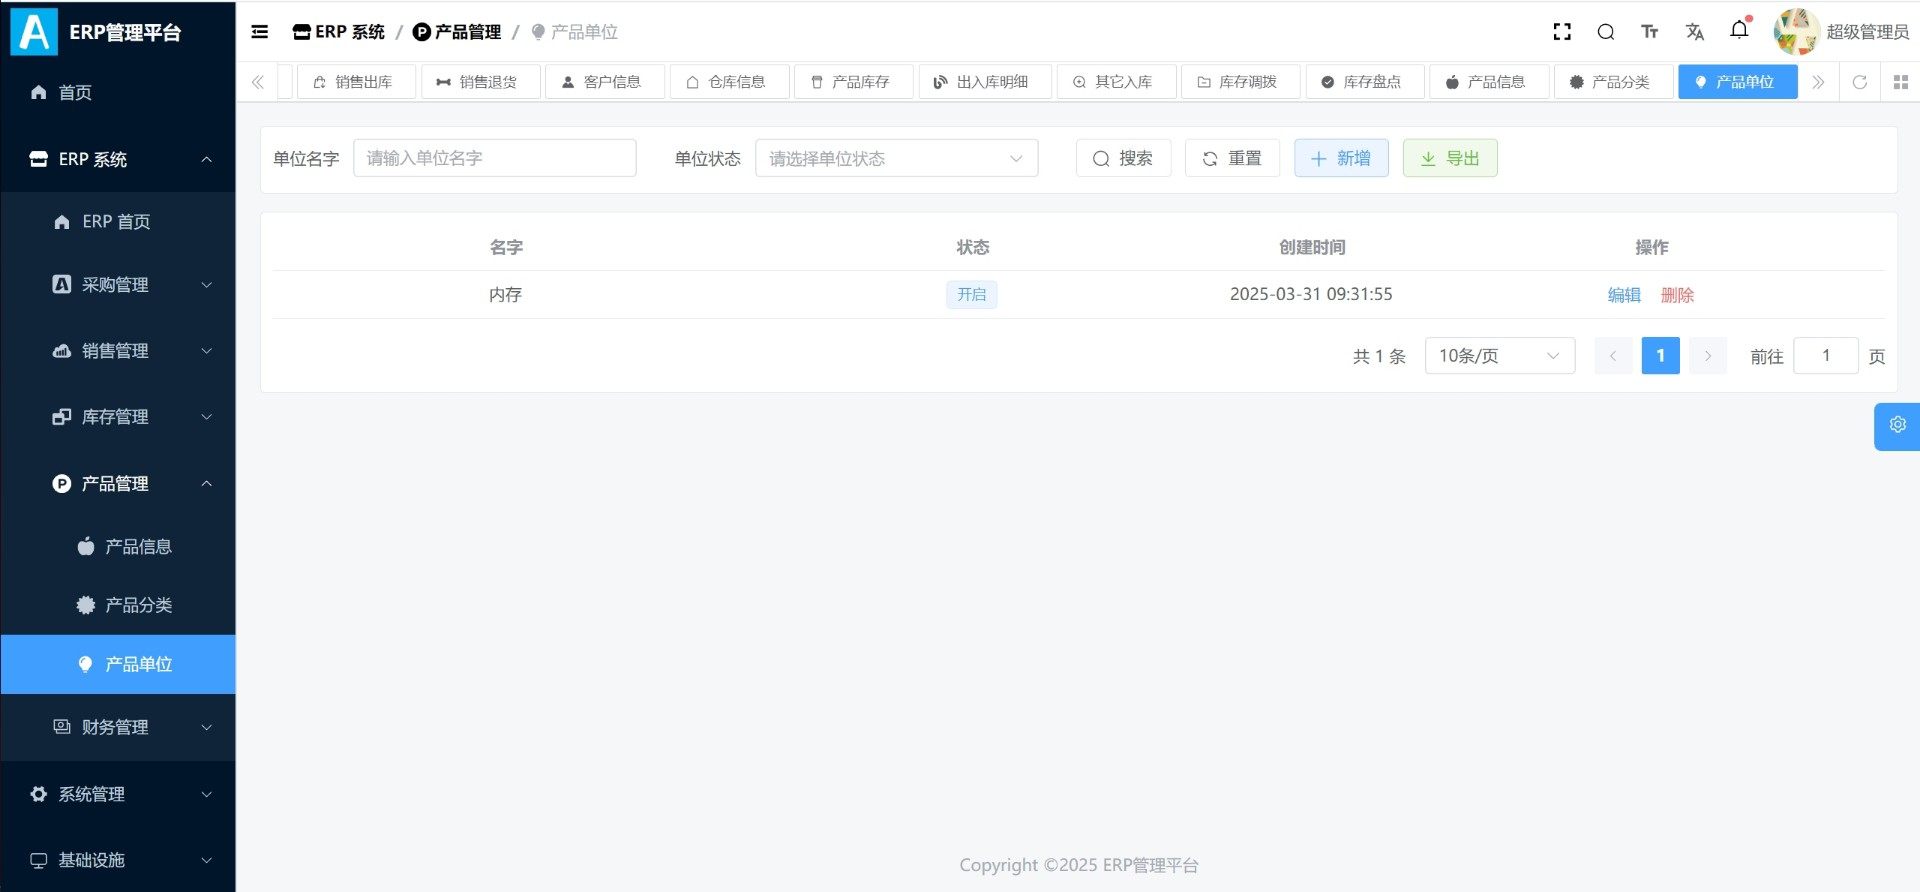The image size is (1920, 892).
Task: Click the ERP platform logo icon
Action: coord(34,32)
